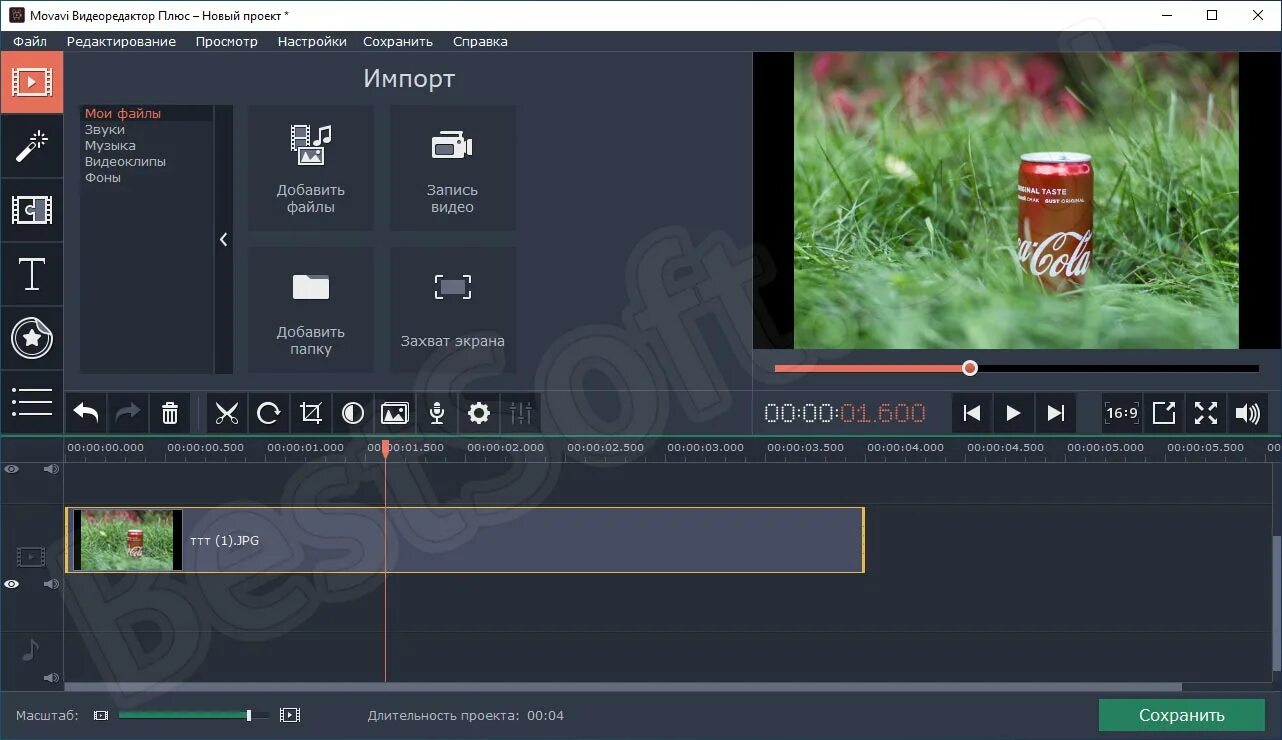The width and height of the screenshot is (1282, 740).
Task: Click the video track film icon
Action: [31, 556]
